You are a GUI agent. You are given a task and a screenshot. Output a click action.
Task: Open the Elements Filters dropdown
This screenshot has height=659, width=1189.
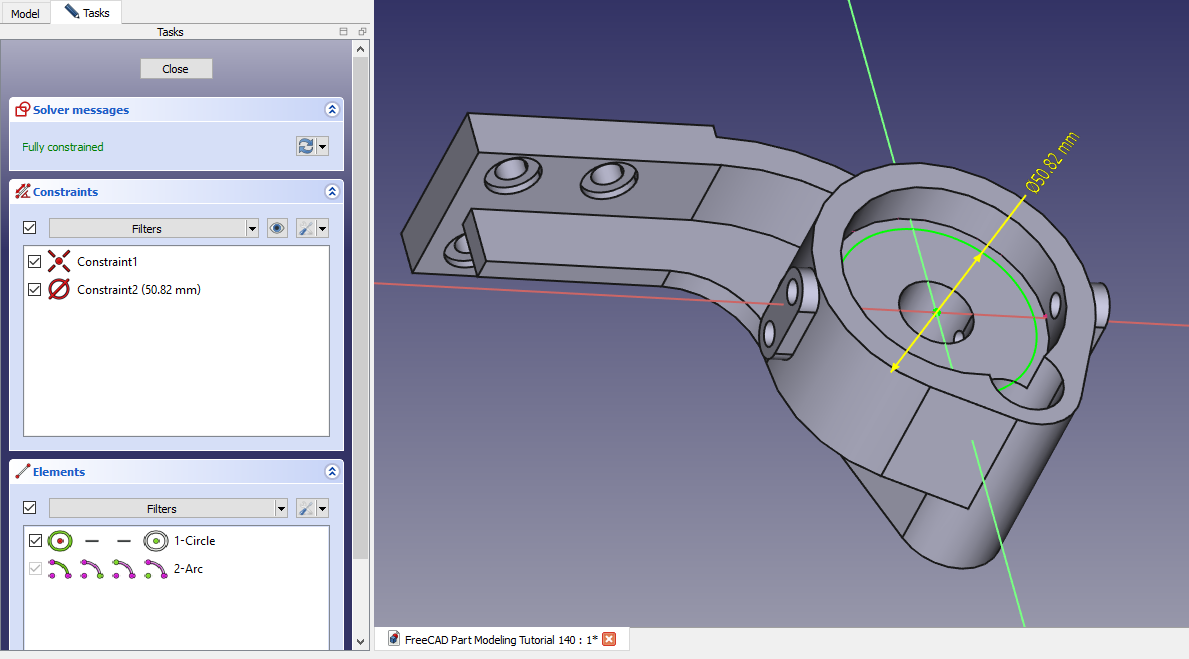pyautogui.click(x=281, y=508)
